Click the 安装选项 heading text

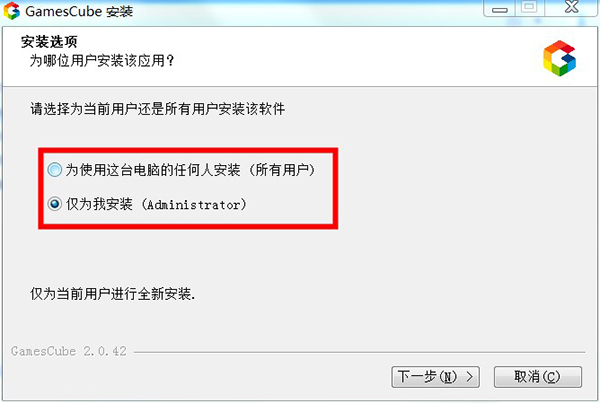coord(49,42)
